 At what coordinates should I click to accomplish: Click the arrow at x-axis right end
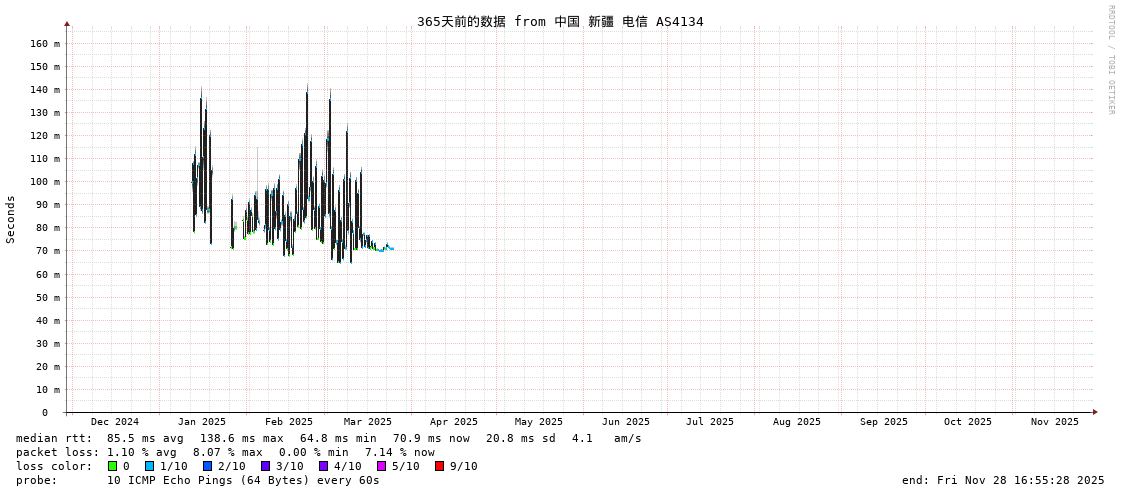pos(1095,412)
